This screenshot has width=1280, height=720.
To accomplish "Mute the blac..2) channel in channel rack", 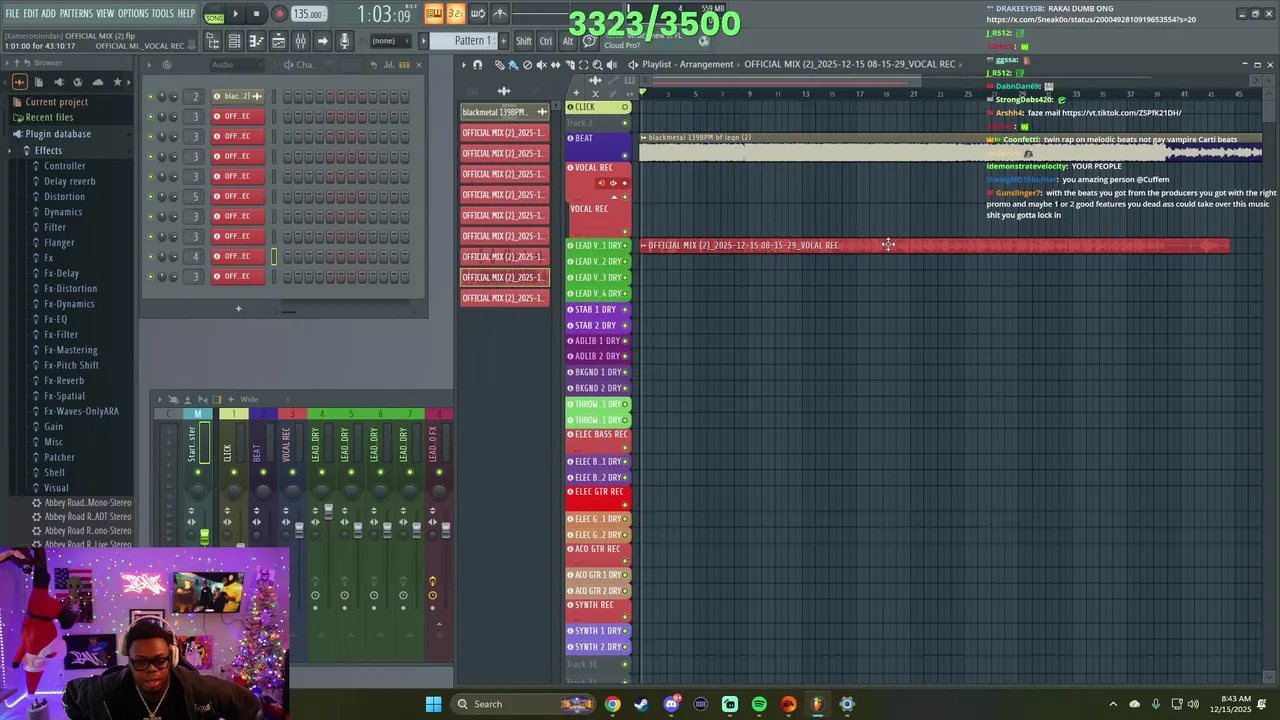I will coord(150,97).
